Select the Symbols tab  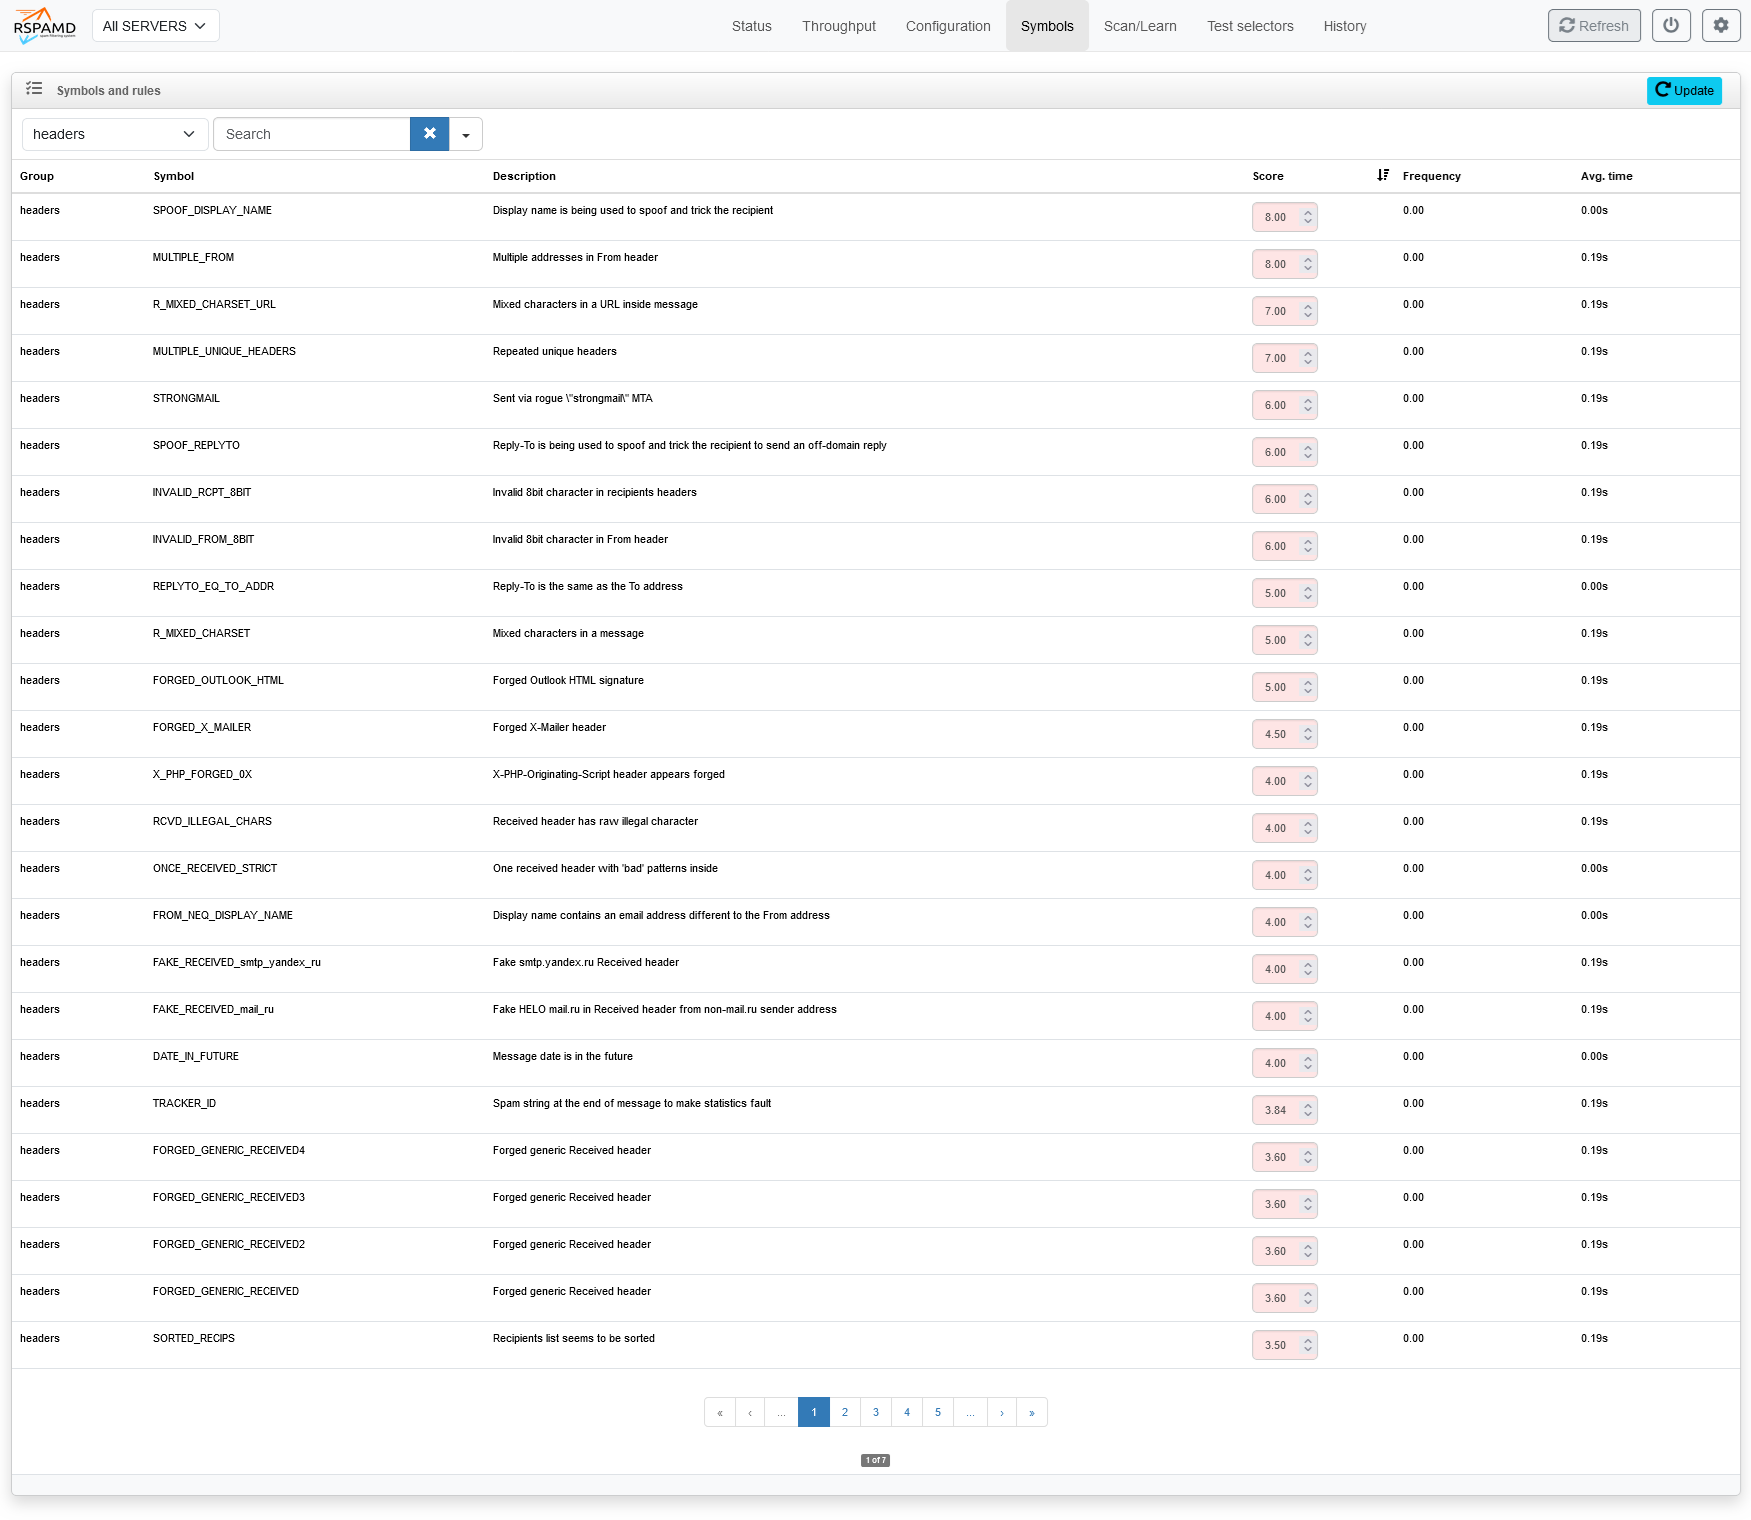pyautogui.click(x=1047, y=26)
